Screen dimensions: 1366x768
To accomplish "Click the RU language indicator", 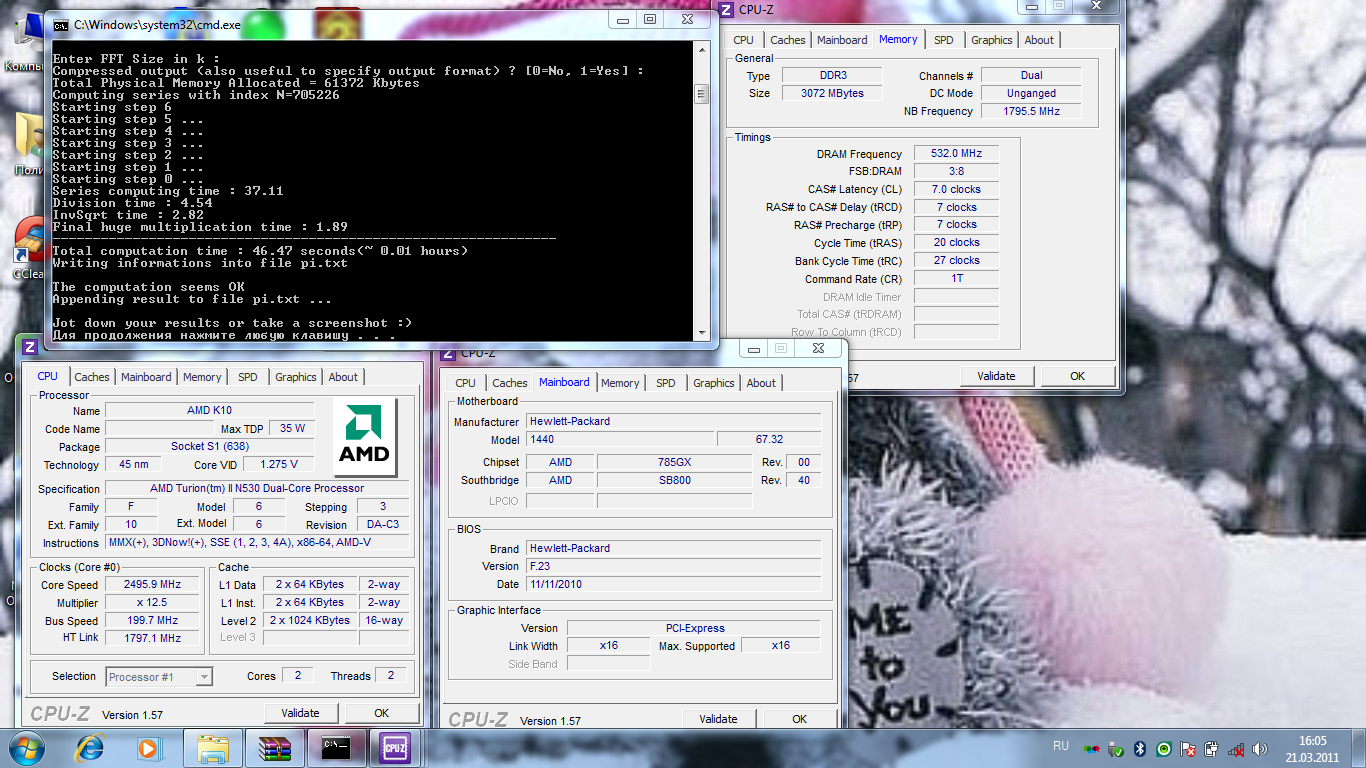I will [x=1061, y=746].
